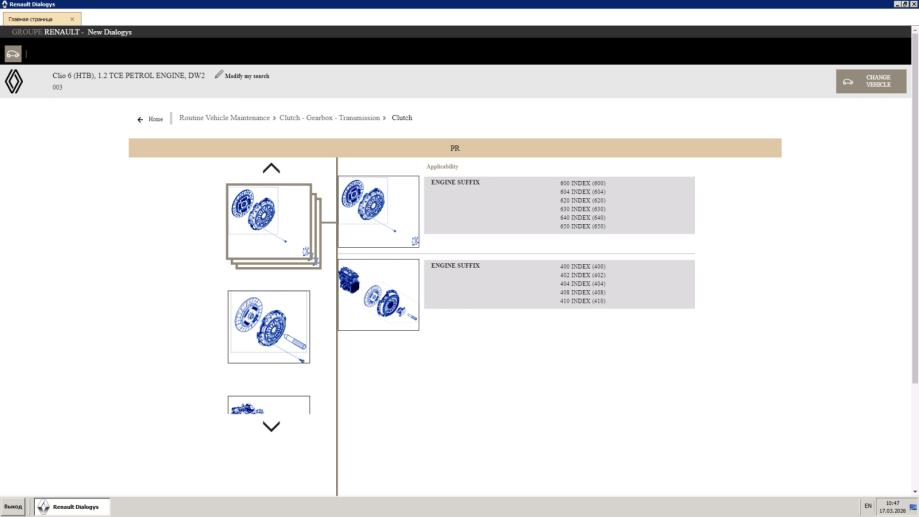Viewport: 919px width, 517px height.
Task: Click the 600 INDEX (600) entry
Action: pos(583,183)
